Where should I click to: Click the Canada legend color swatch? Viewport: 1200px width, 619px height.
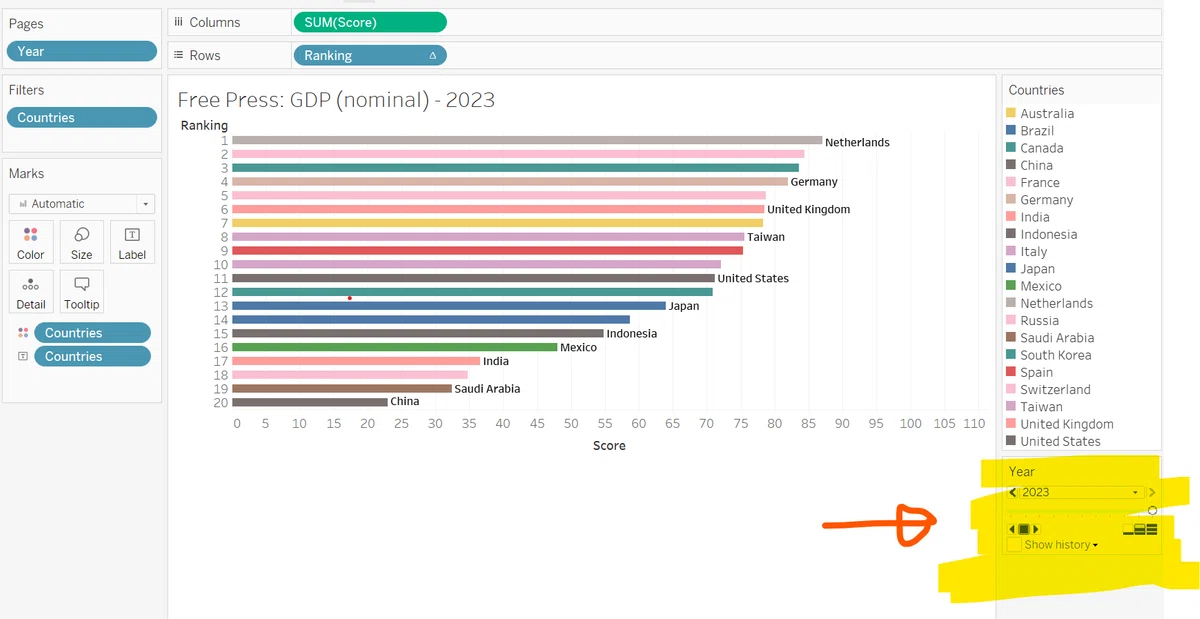1011,148
